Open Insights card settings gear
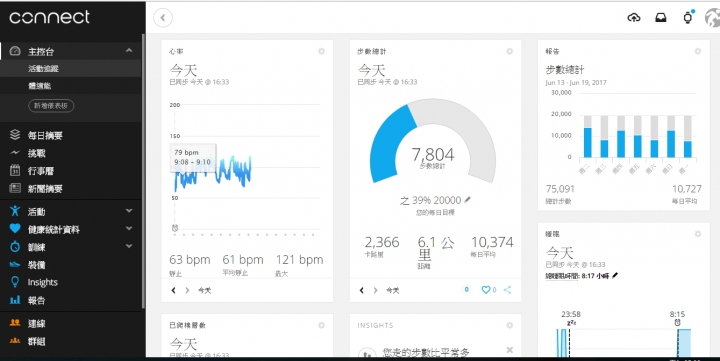720x361 pixels. click(x=509, y=325)
